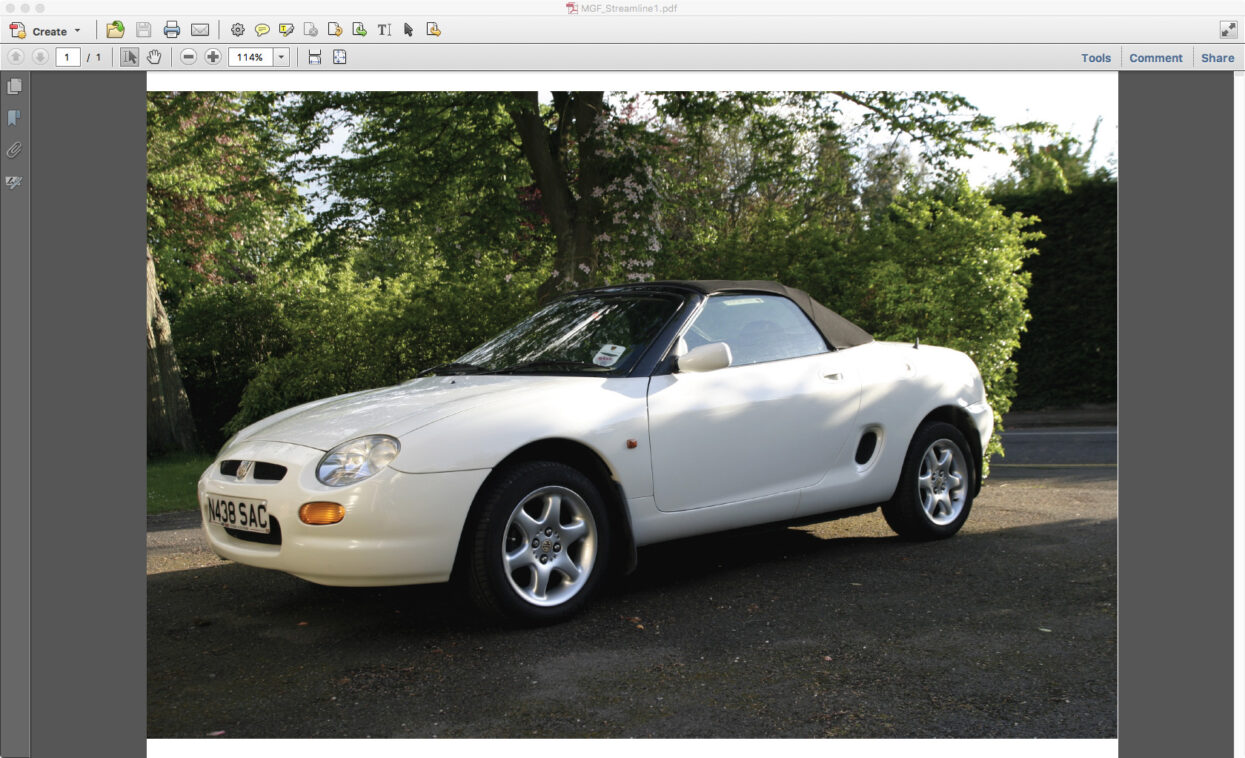Click the Share pane link
1245x758 pixels.
click(1217, 58)
